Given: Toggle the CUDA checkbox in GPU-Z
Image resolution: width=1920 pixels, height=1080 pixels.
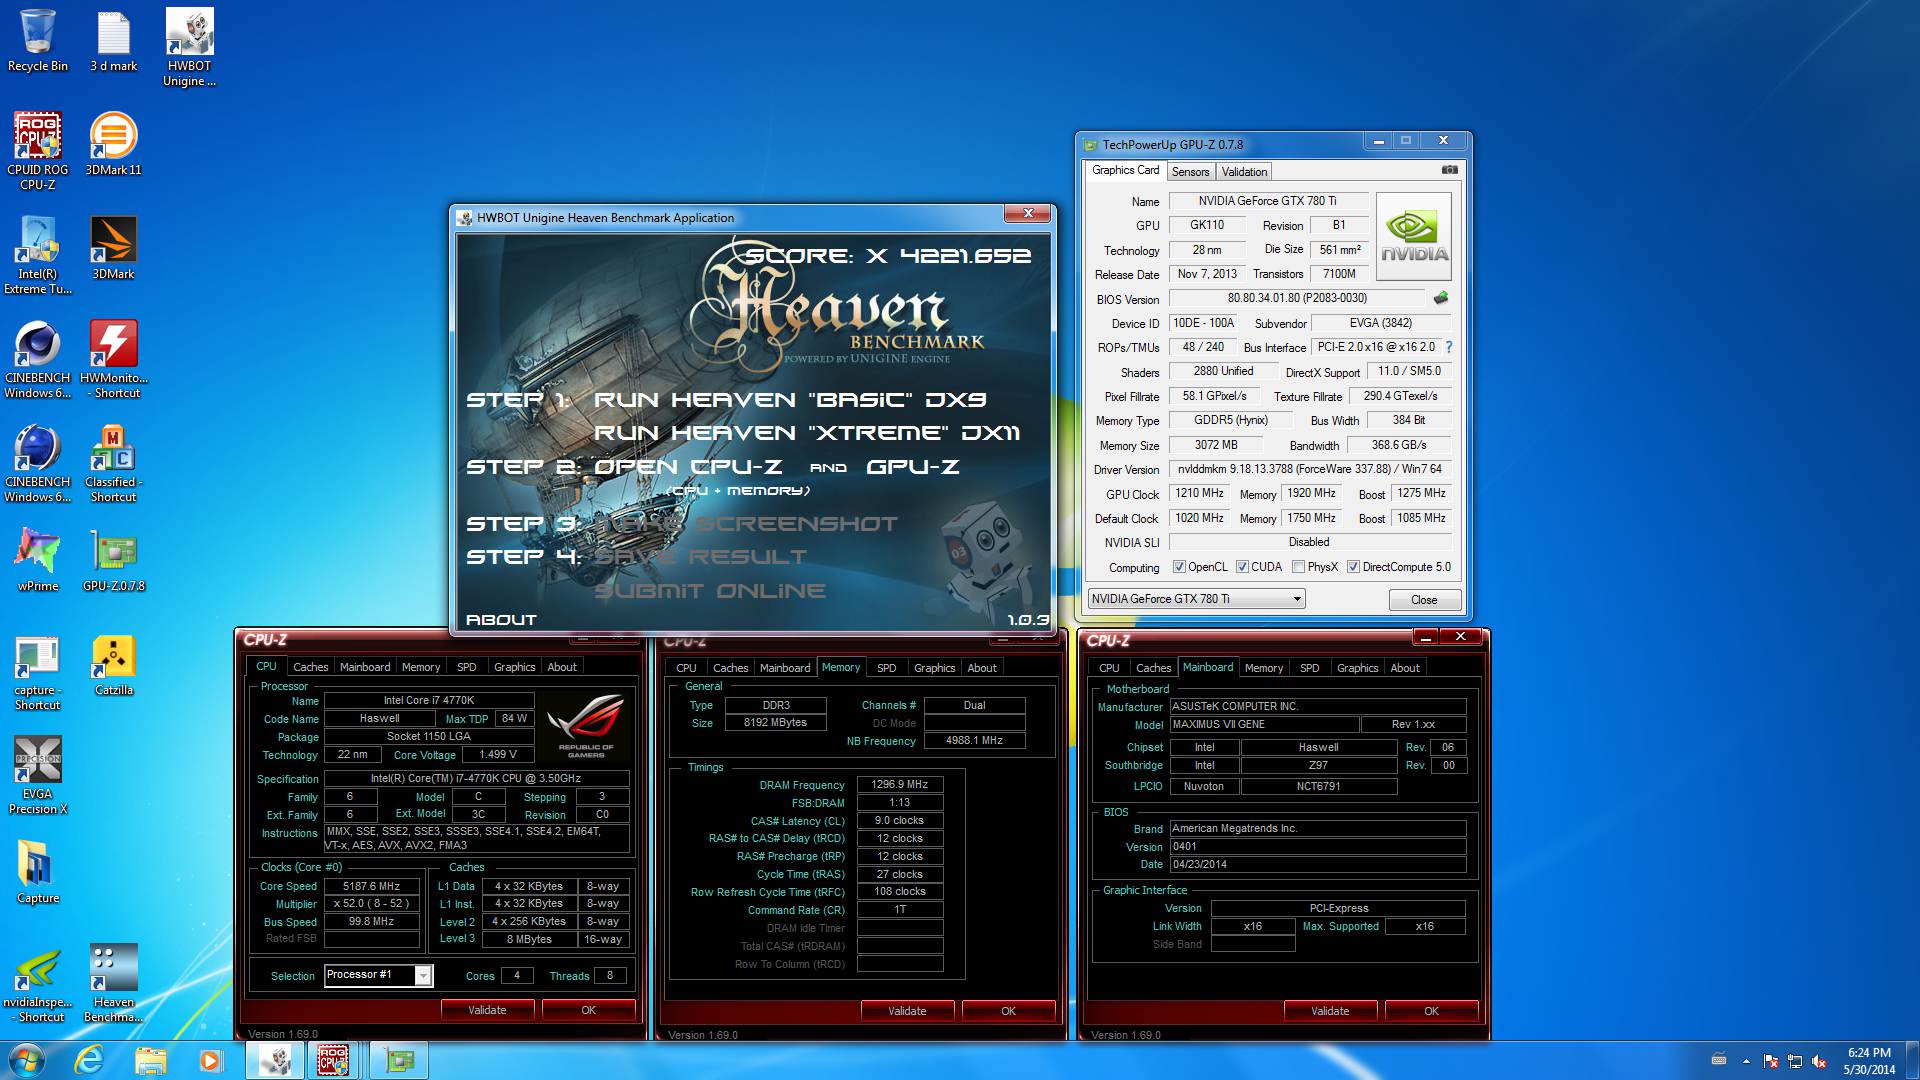Looking at the screenshot, I should click(1242, 567).
